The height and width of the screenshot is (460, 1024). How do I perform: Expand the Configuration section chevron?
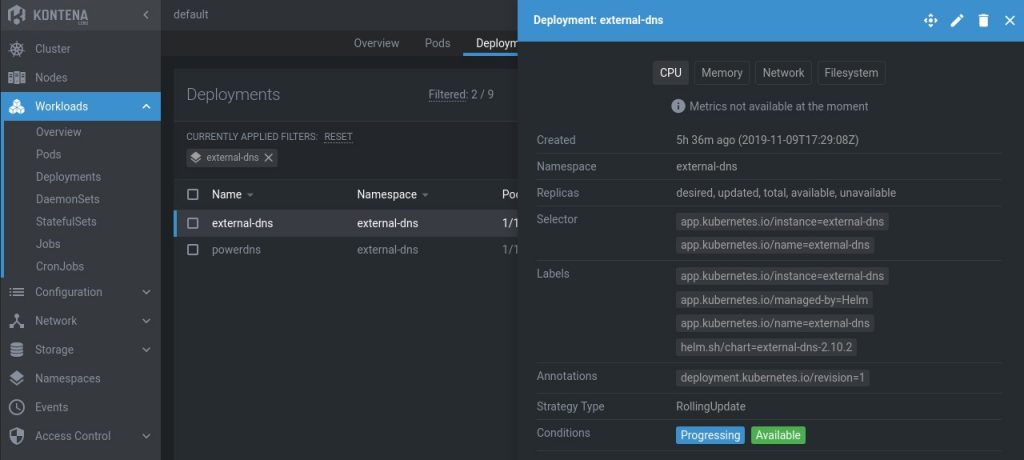tap(146, 292)
